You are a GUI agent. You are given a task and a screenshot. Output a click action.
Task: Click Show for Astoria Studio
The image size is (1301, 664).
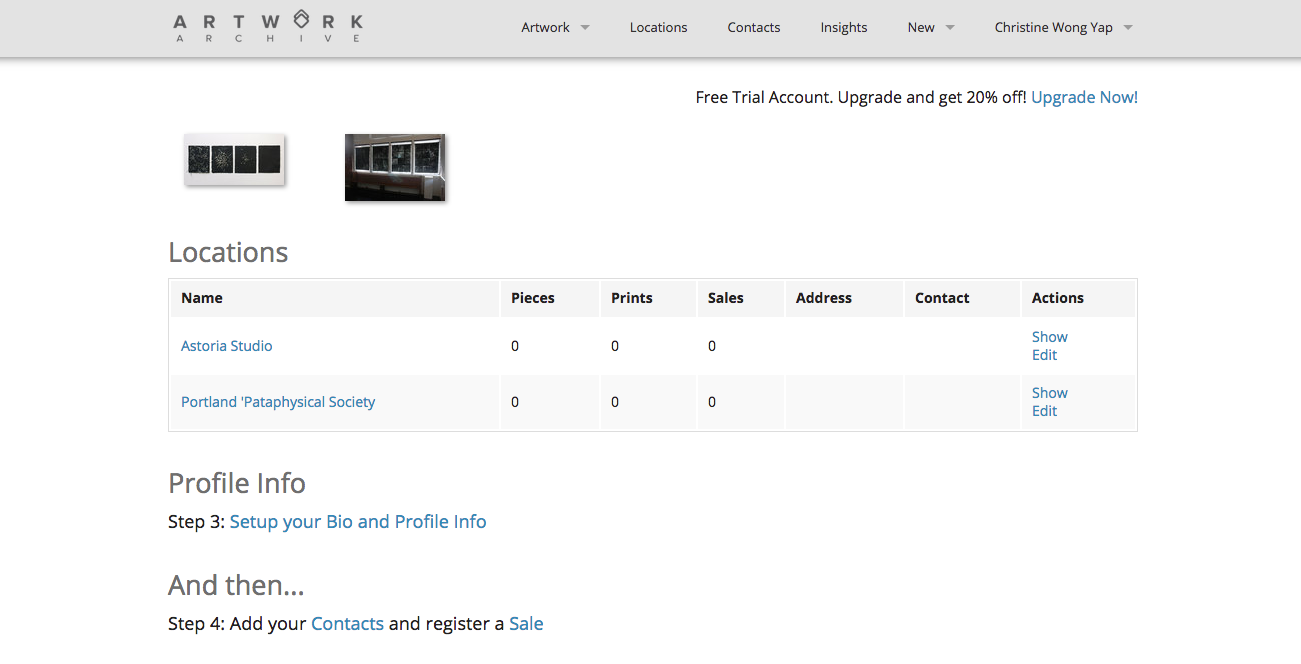[1049, 337]
